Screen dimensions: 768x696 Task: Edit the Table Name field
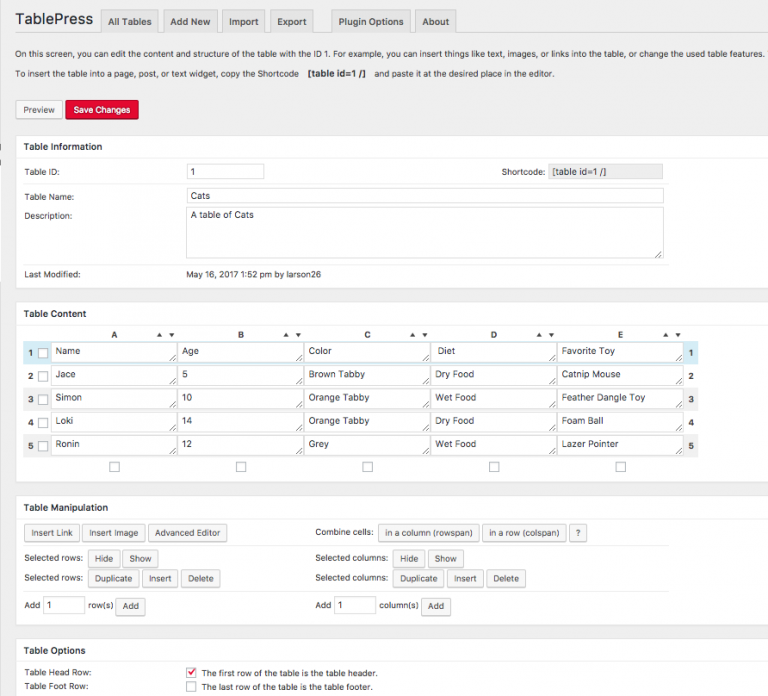(425, 196)
